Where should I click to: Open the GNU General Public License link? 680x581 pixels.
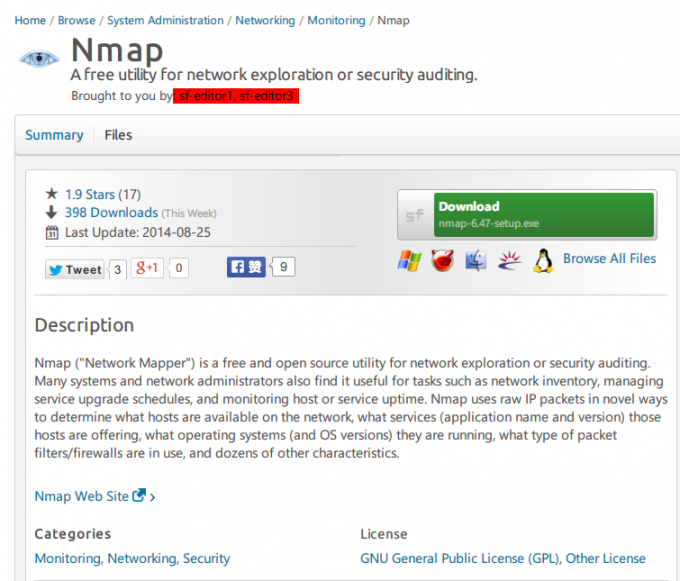tap(461, 558)
